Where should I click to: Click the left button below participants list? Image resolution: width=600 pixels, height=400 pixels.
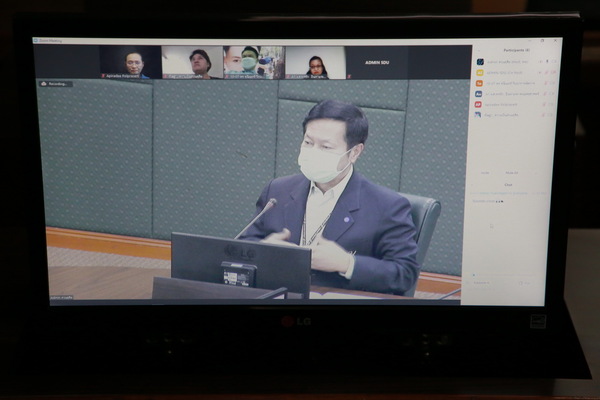484,172
